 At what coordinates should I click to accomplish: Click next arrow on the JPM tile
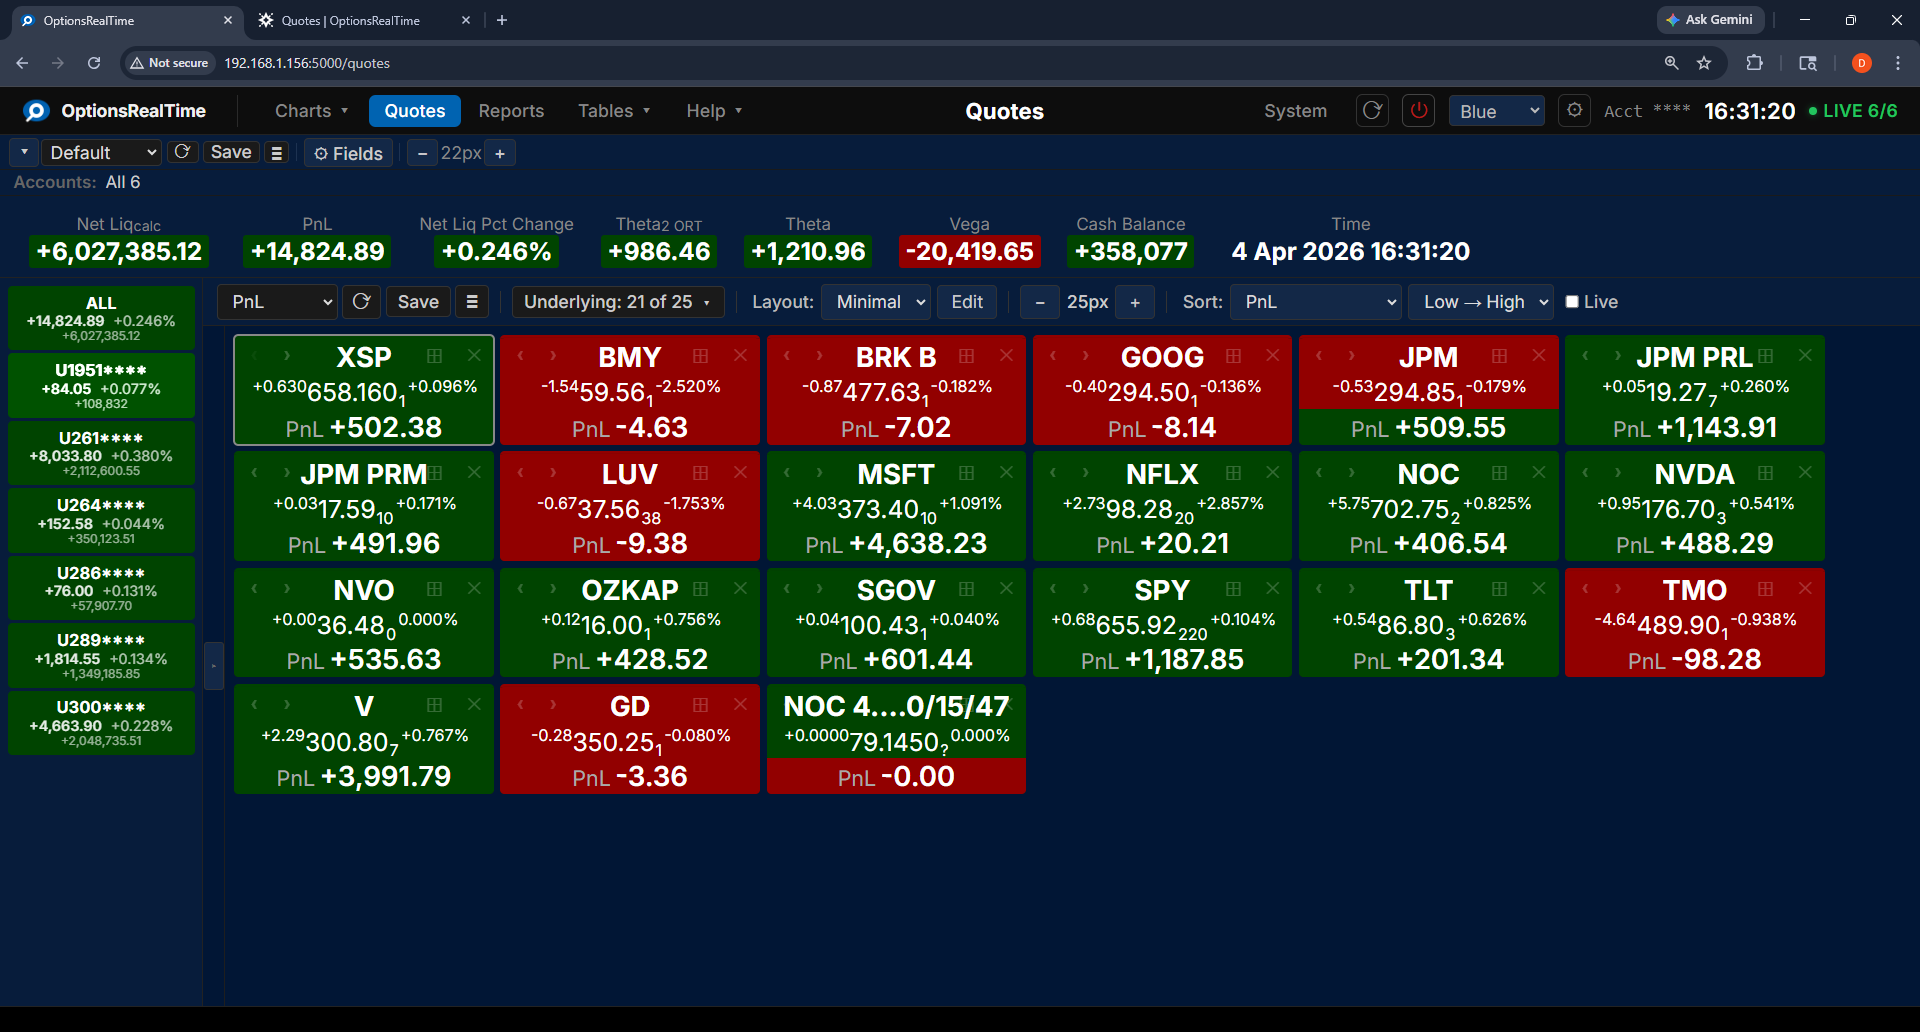[x=1352, y=356]
